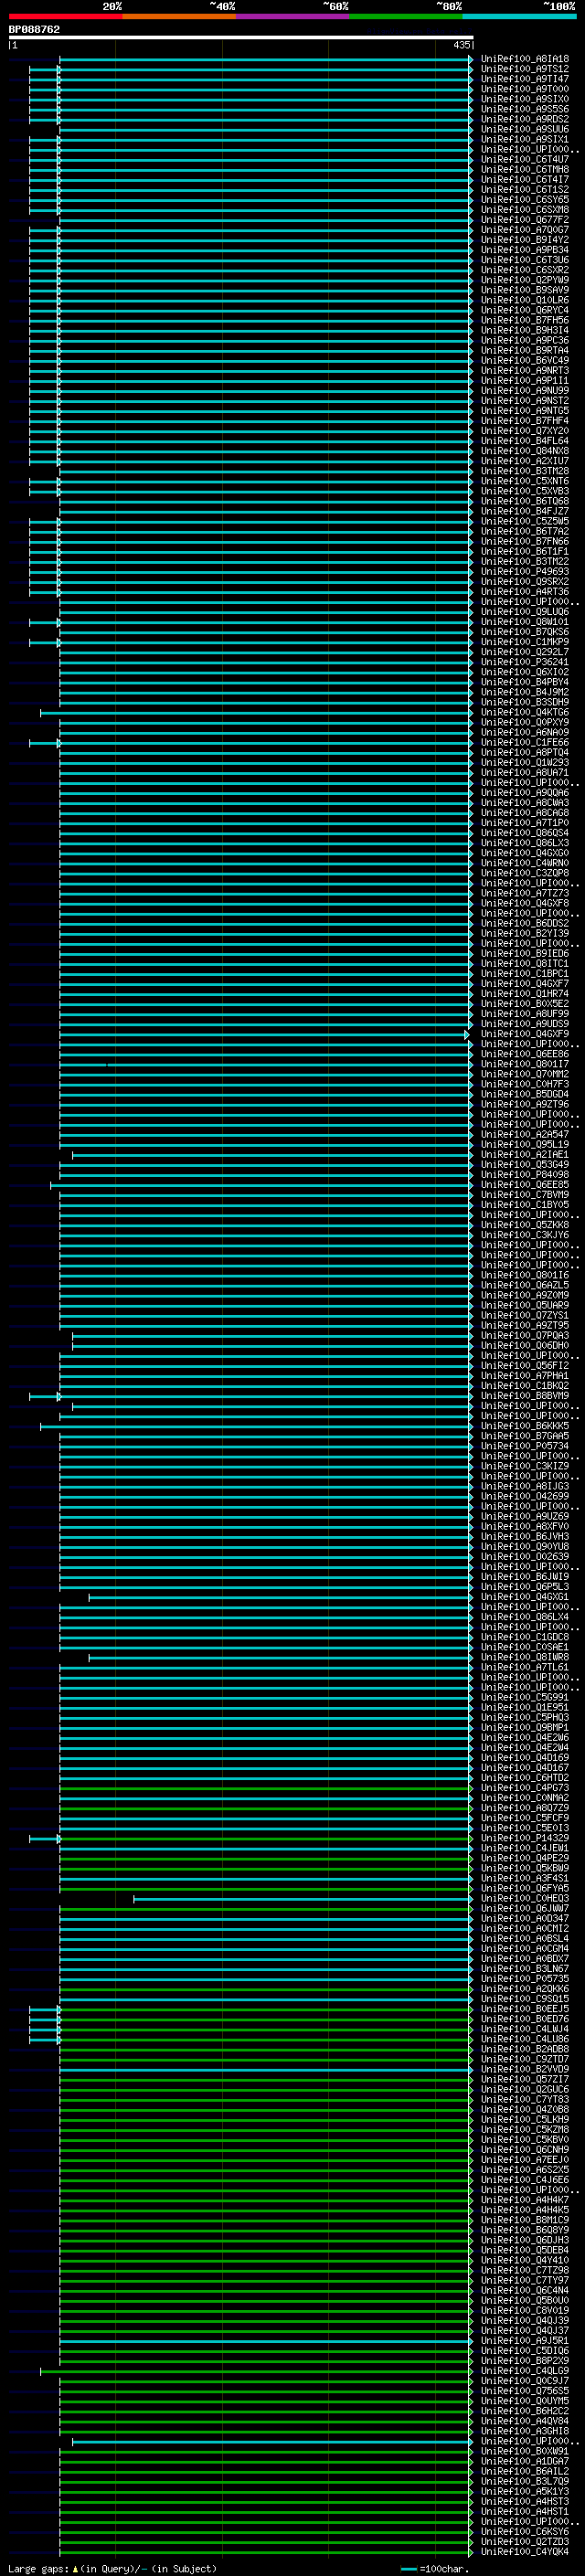The width and height of the screenshot is (585, 2576).
Task: Click the cyan ~100% identity legend segment
Action: tap(519, 16)
